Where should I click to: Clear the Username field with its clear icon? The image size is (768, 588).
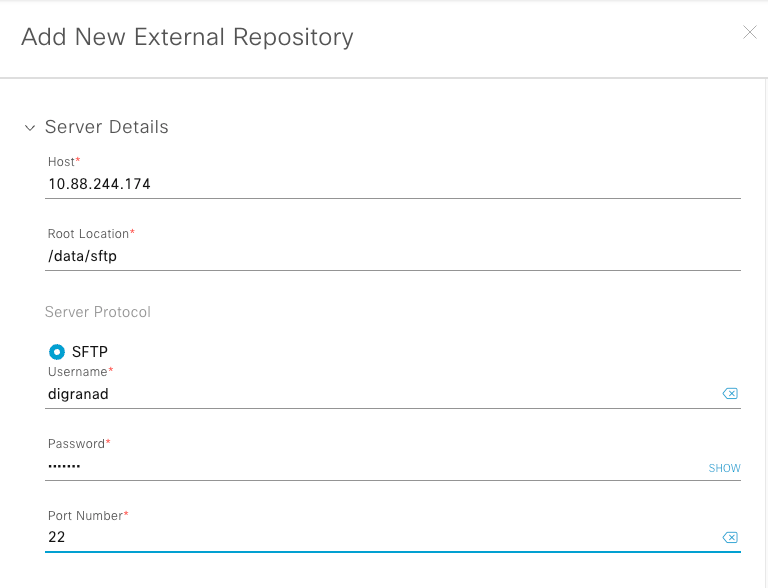730,394
